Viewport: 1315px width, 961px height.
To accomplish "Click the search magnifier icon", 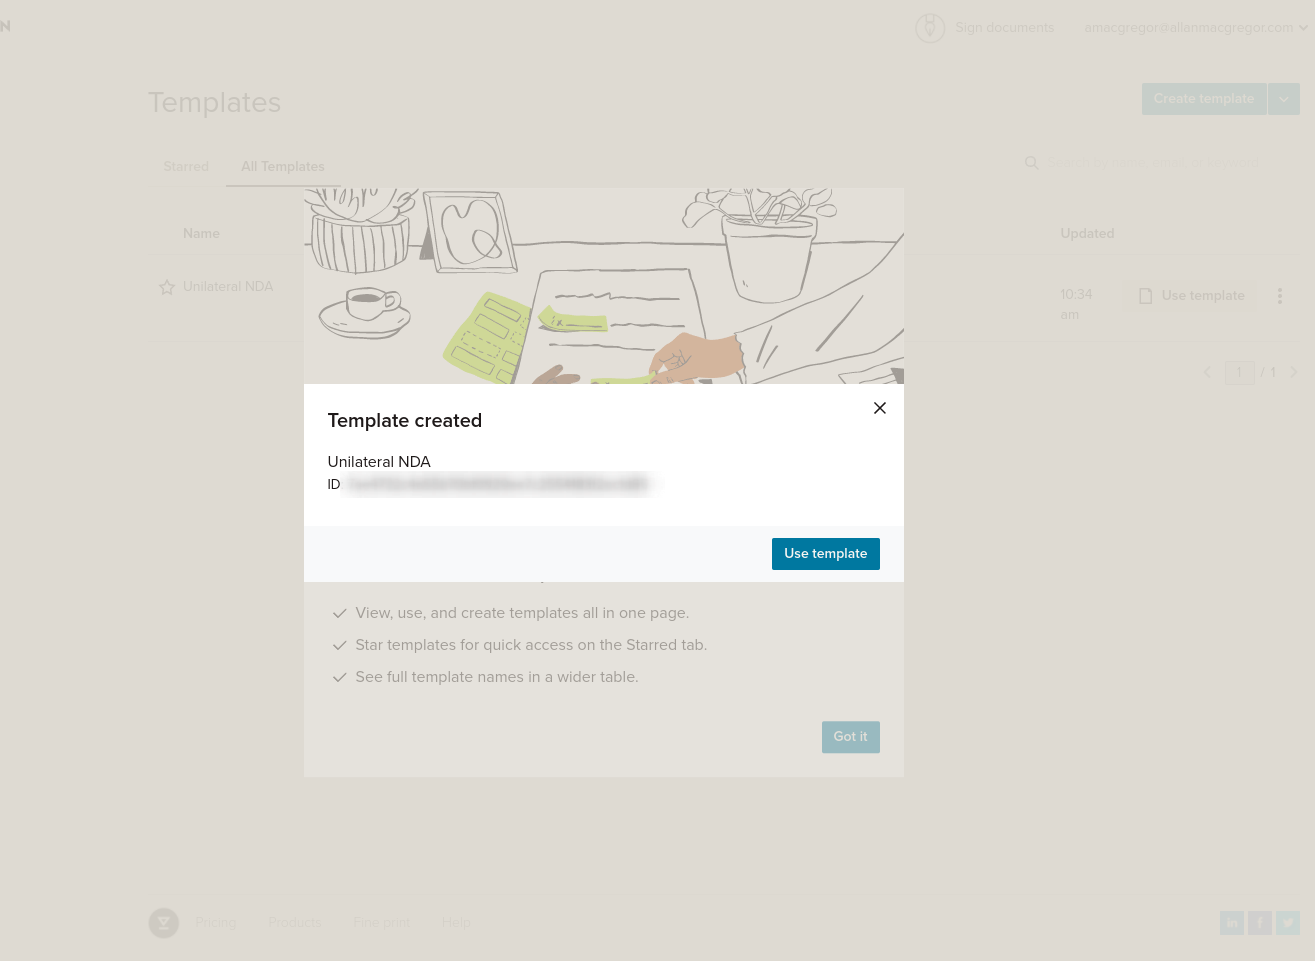I will click(1032, 163).
